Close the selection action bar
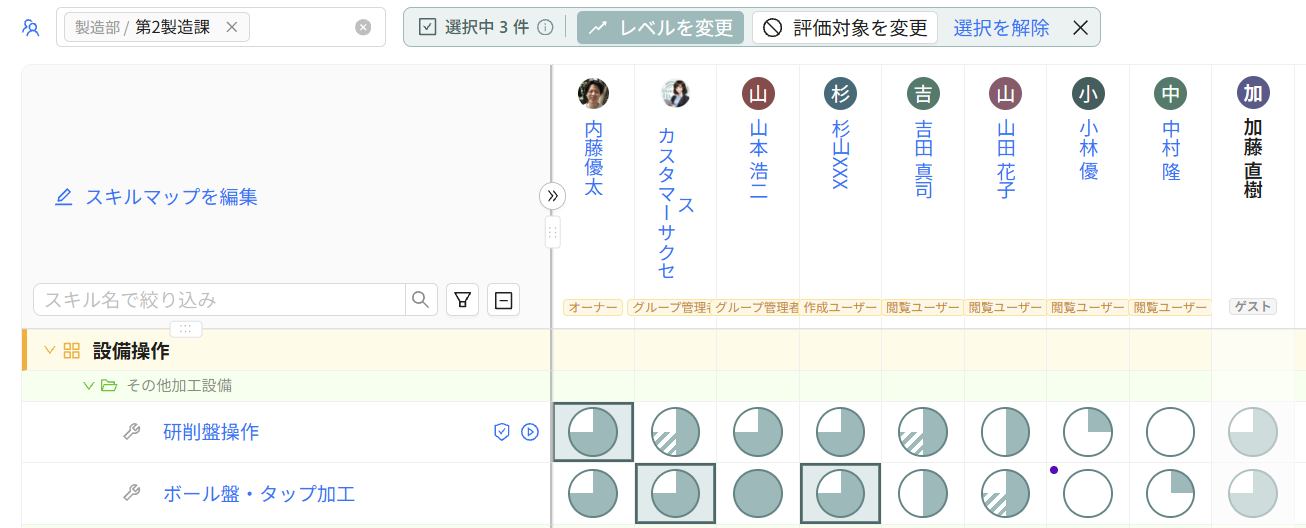 [1080, 28]
